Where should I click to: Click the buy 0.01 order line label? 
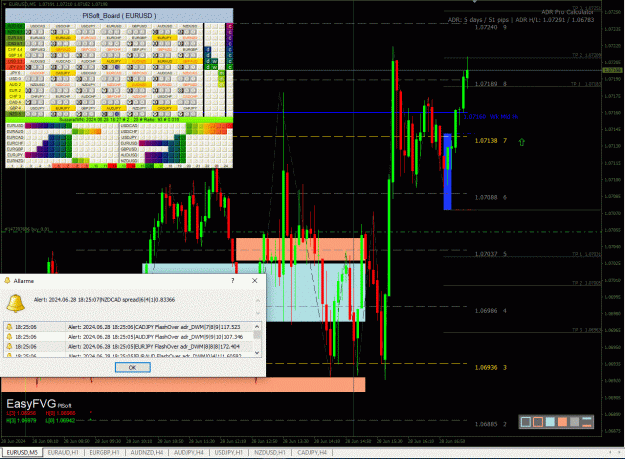pos(26,229)
